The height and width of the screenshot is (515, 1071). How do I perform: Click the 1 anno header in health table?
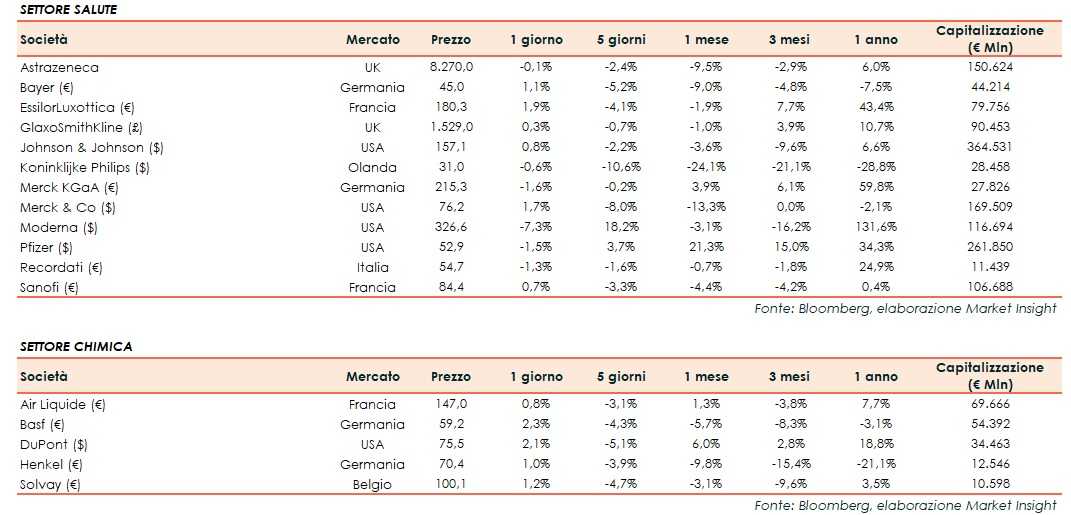875,40
